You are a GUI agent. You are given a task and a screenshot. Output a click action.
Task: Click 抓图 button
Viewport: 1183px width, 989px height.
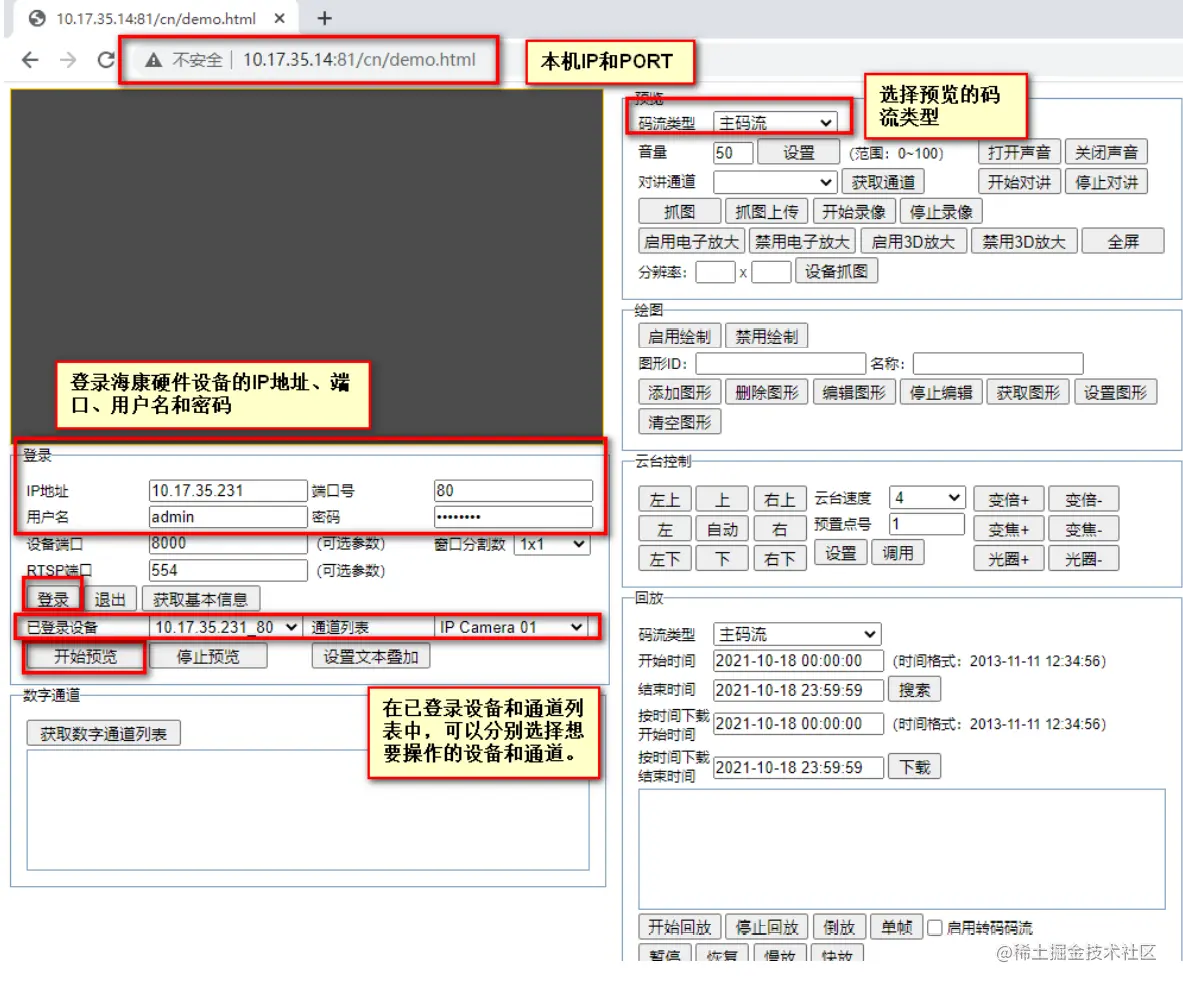point(679,212)
